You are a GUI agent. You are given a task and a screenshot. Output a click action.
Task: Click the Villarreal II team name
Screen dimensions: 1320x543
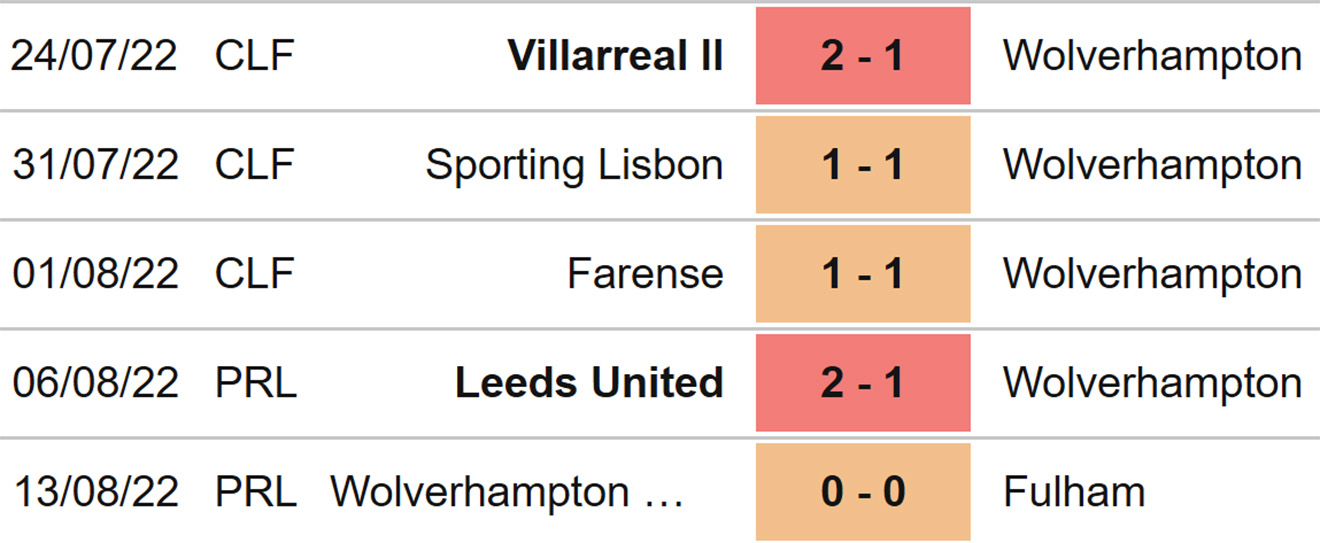[615, 56]
